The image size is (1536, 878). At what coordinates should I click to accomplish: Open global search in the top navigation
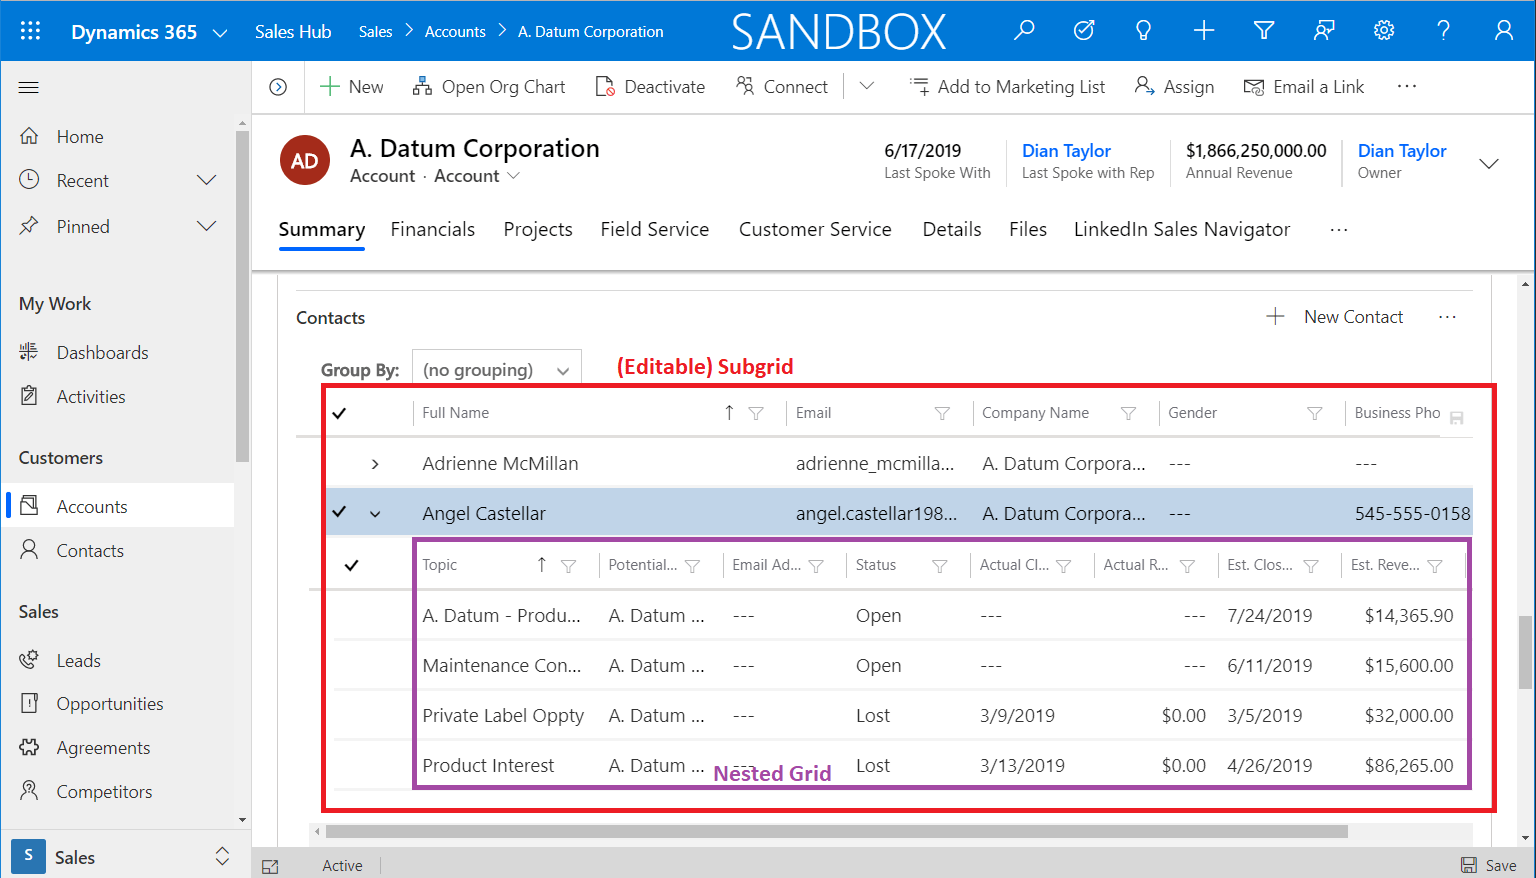coord(1024,30)
